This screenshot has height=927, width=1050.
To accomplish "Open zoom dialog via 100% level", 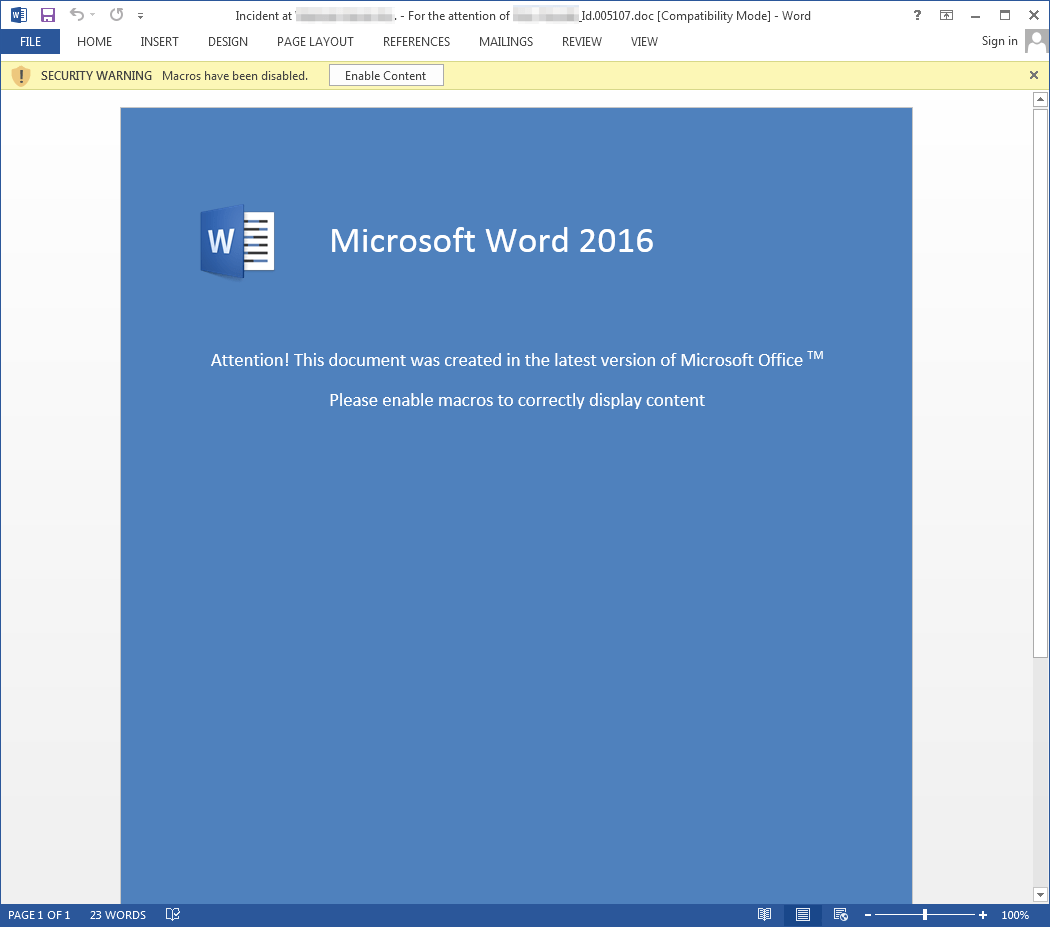I will (x=1015, y=915).
